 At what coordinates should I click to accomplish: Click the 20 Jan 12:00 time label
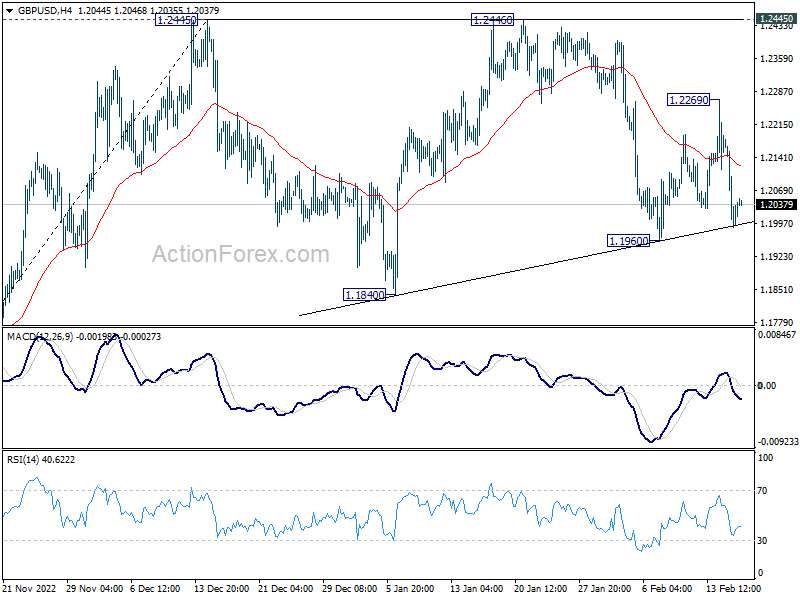pyautogui.click(x=540, y=588)
